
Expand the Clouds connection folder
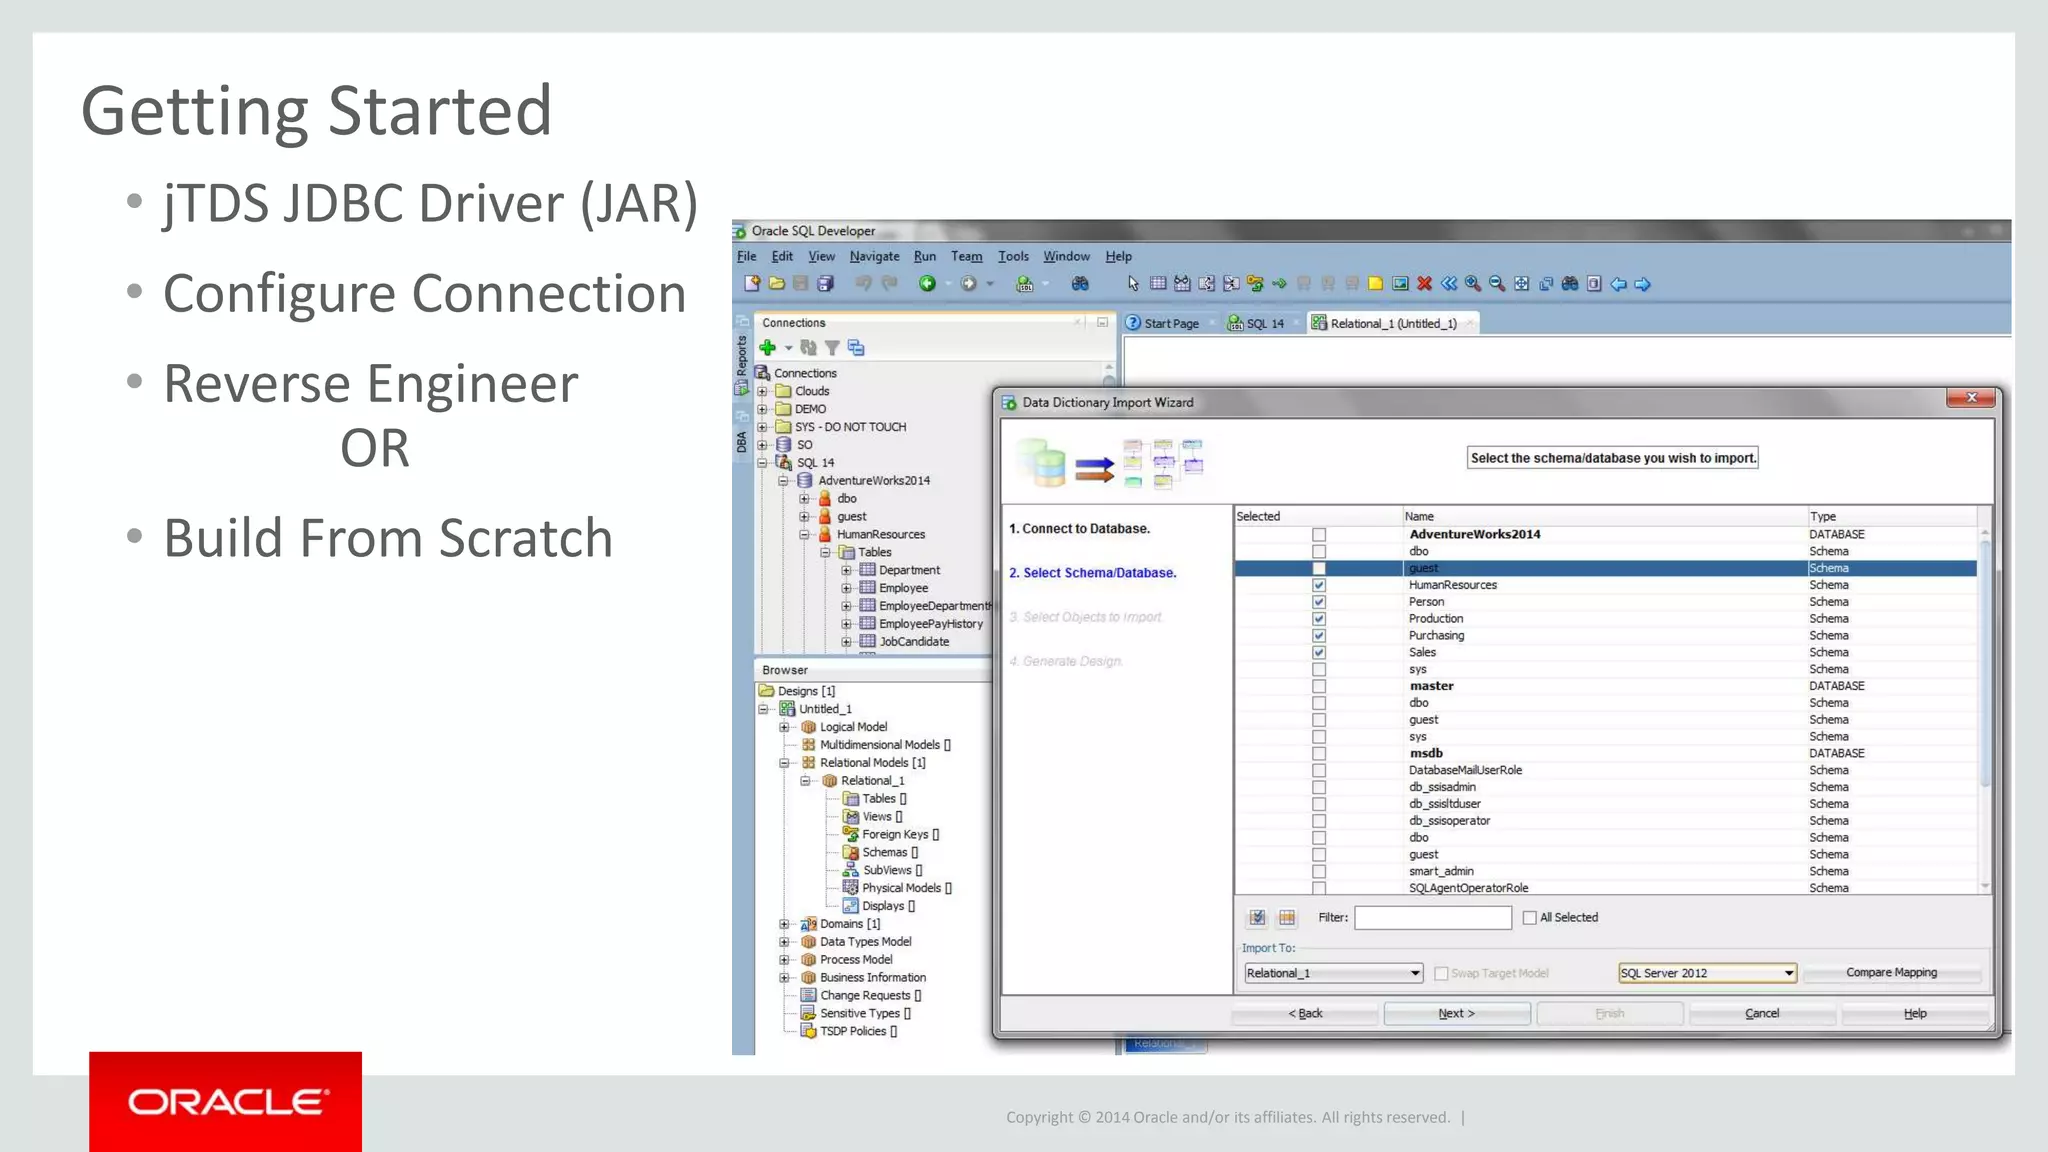[x=762, y=391]
